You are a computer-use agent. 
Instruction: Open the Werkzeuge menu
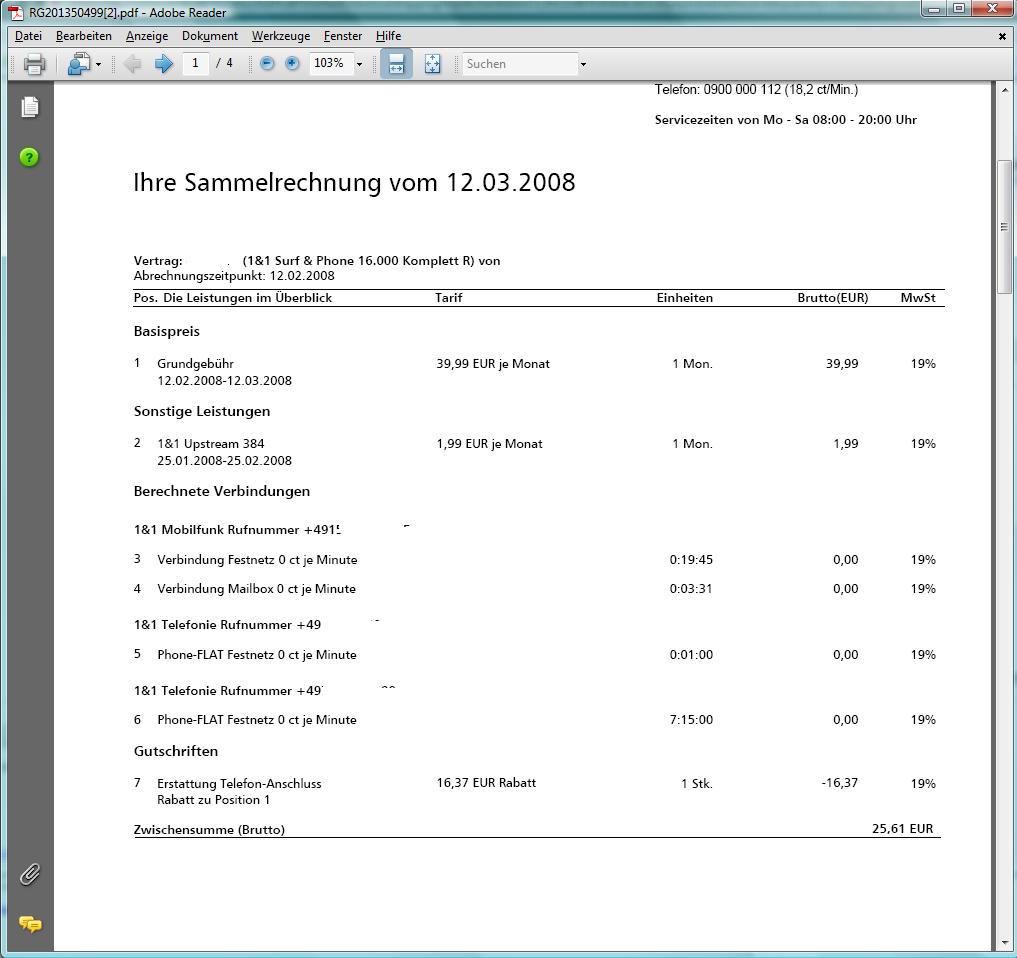(x=281, y=36)
